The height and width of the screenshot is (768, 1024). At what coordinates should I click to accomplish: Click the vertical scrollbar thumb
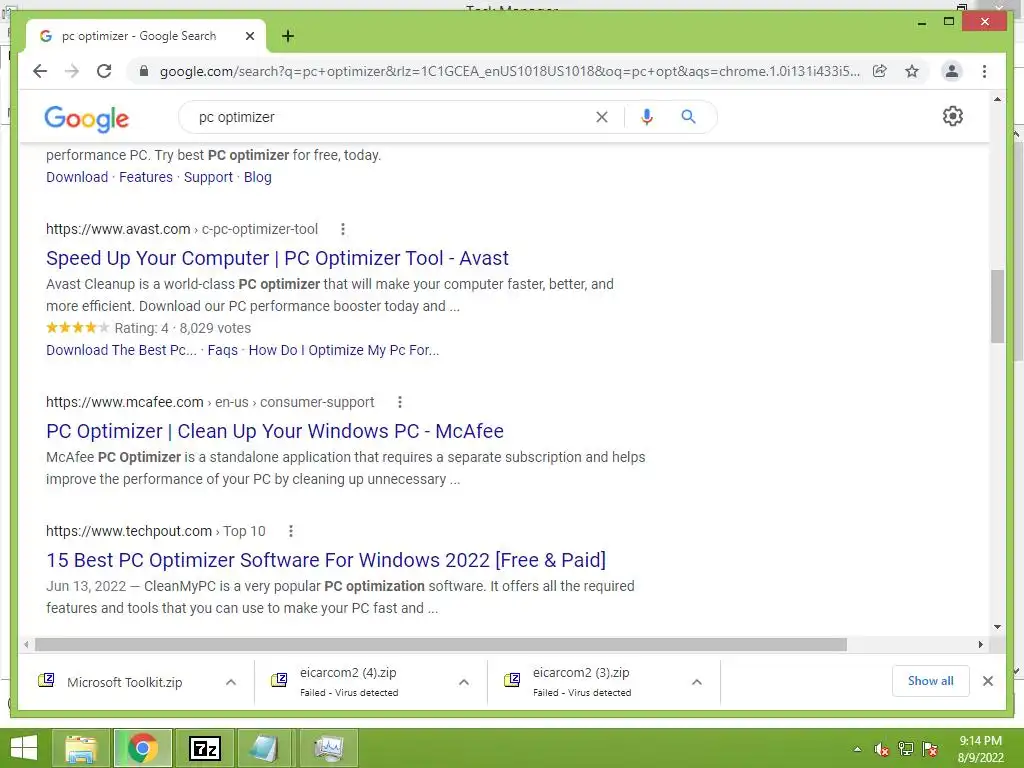coord(997,306)
